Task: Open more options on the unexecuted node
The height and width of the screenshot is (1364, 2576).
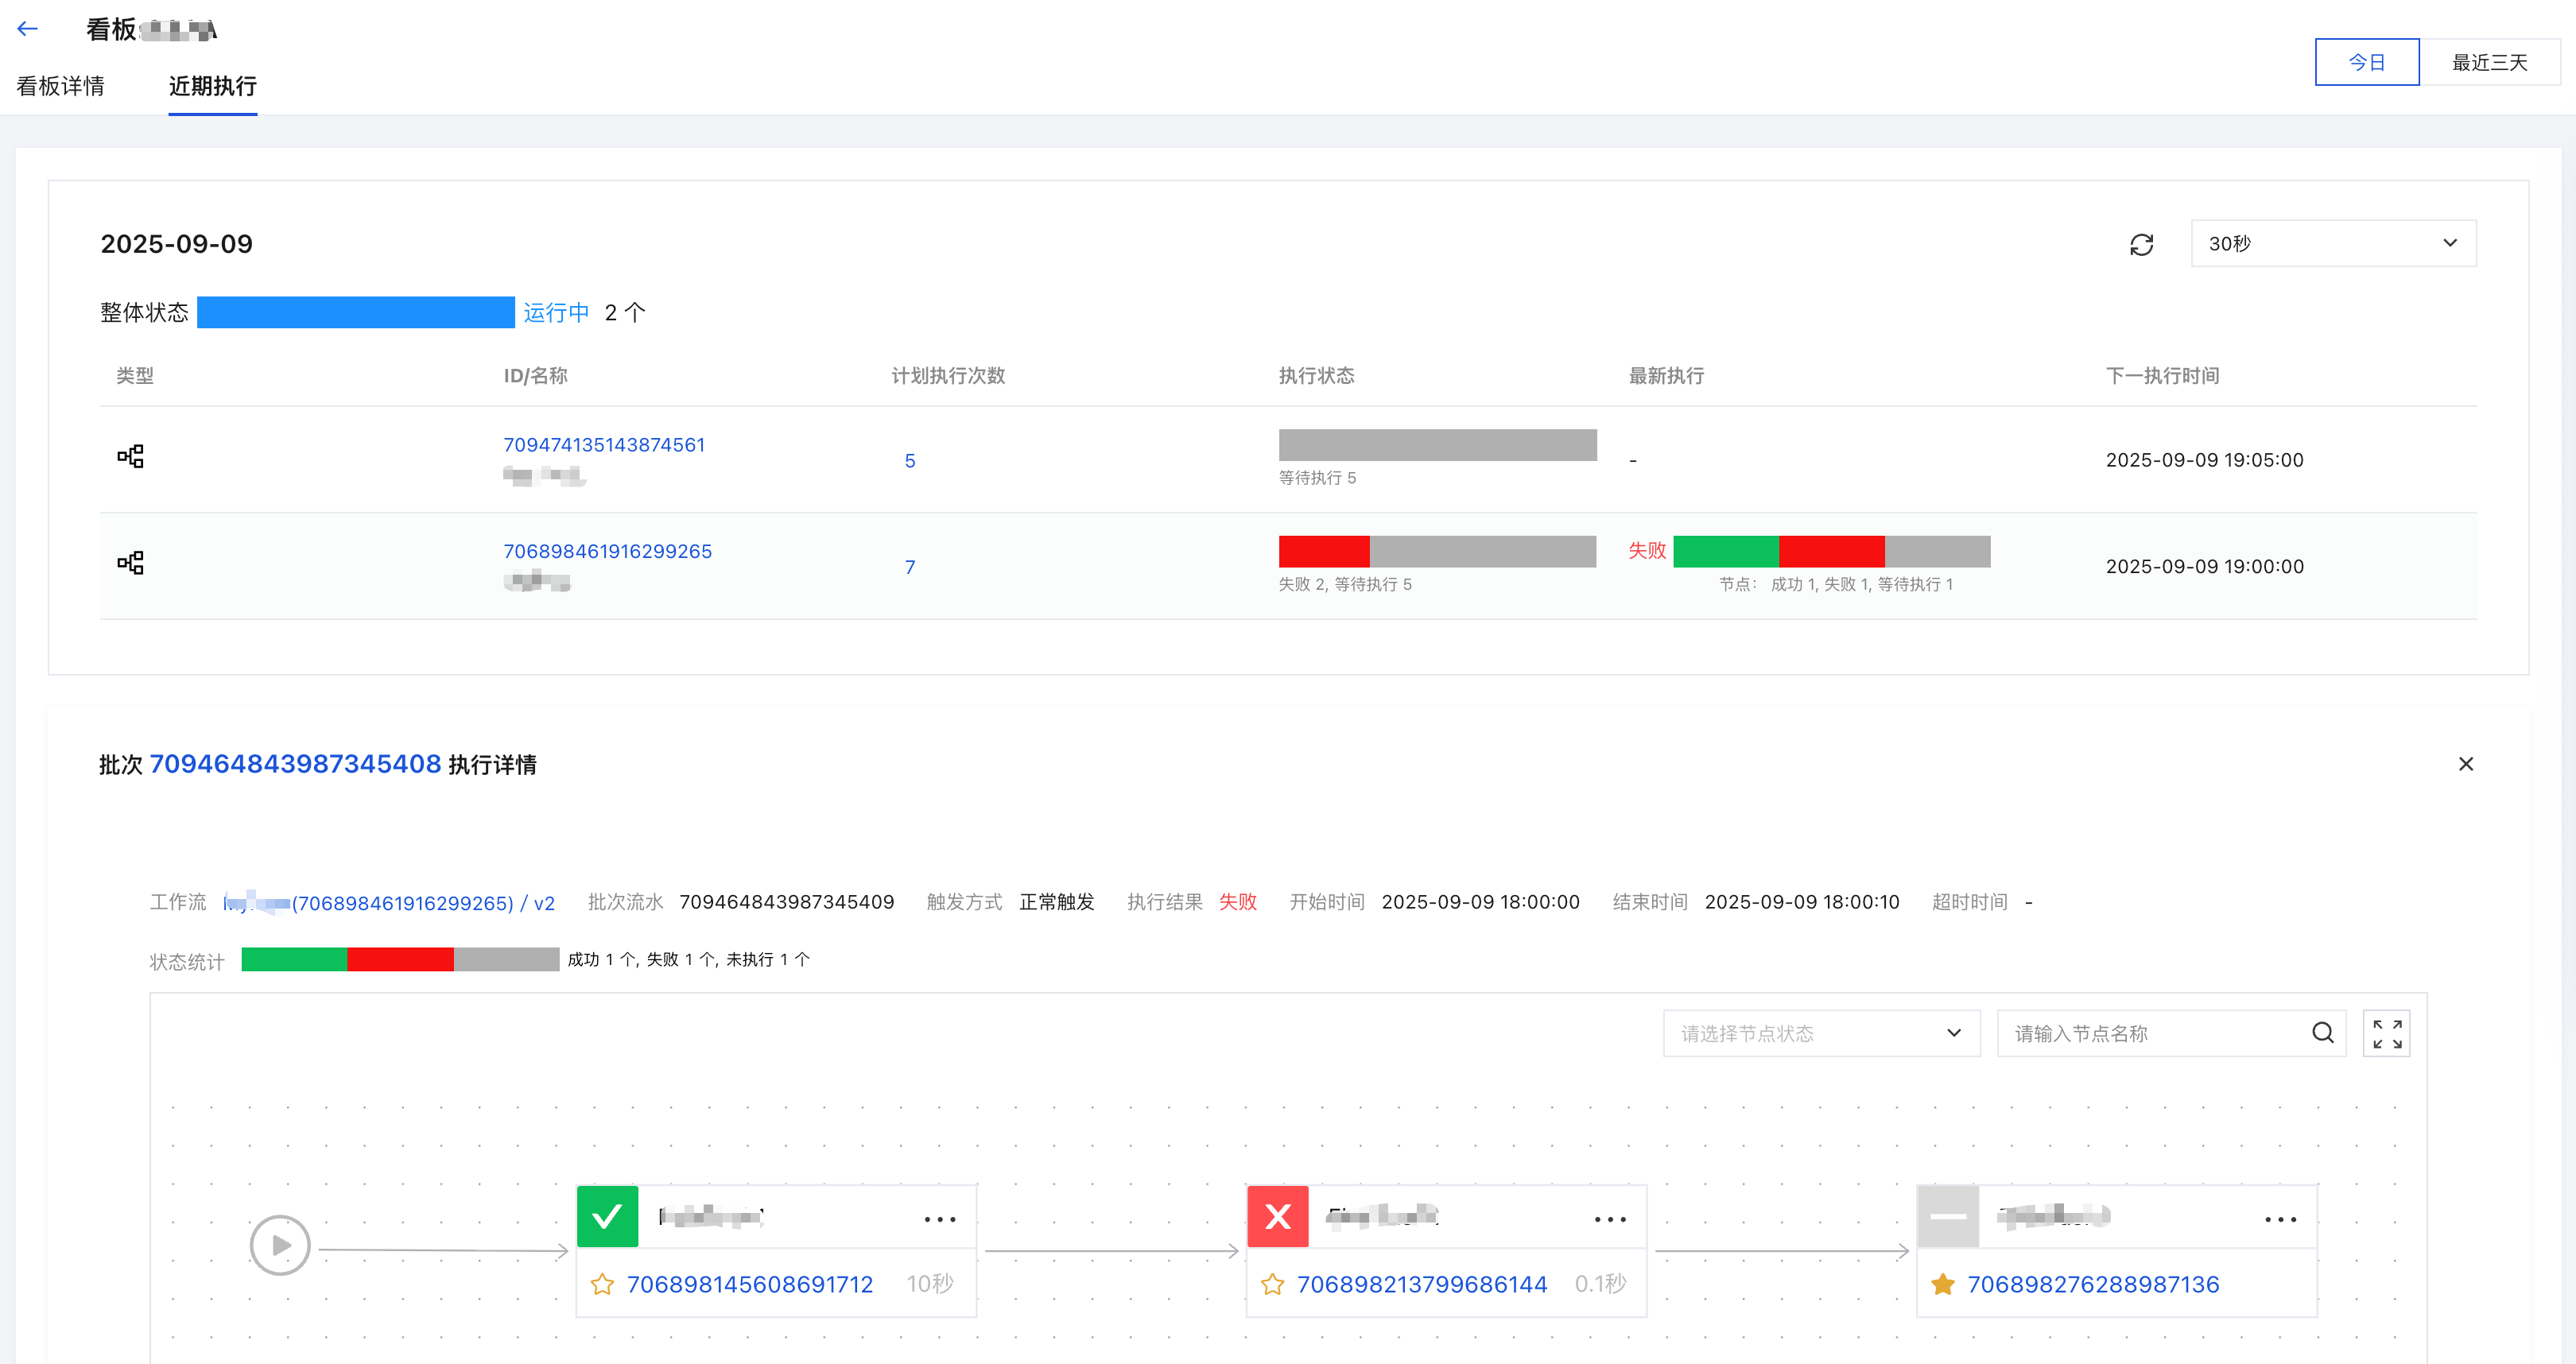Action: (2280, 1219)
